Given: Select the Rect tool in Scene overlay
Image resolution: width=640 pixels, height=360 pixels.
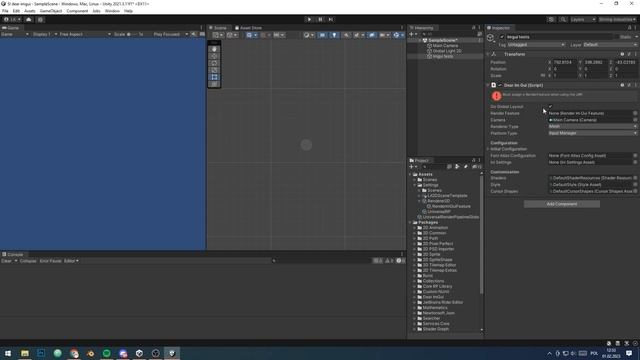Looking at the screenshot, I should tap(214, 77).
